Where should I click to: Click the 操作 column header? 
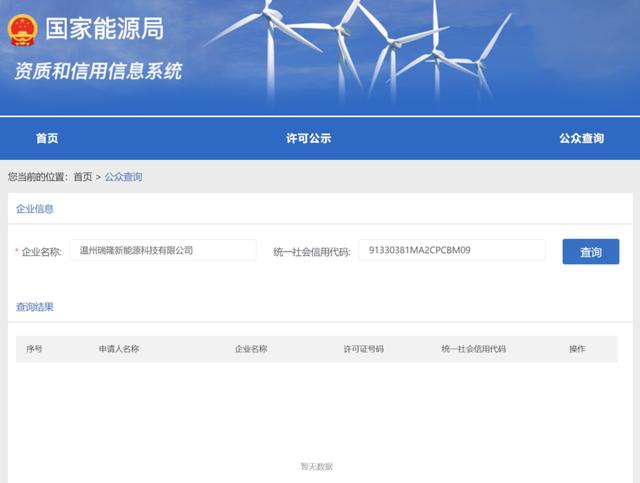pos(577,349)
